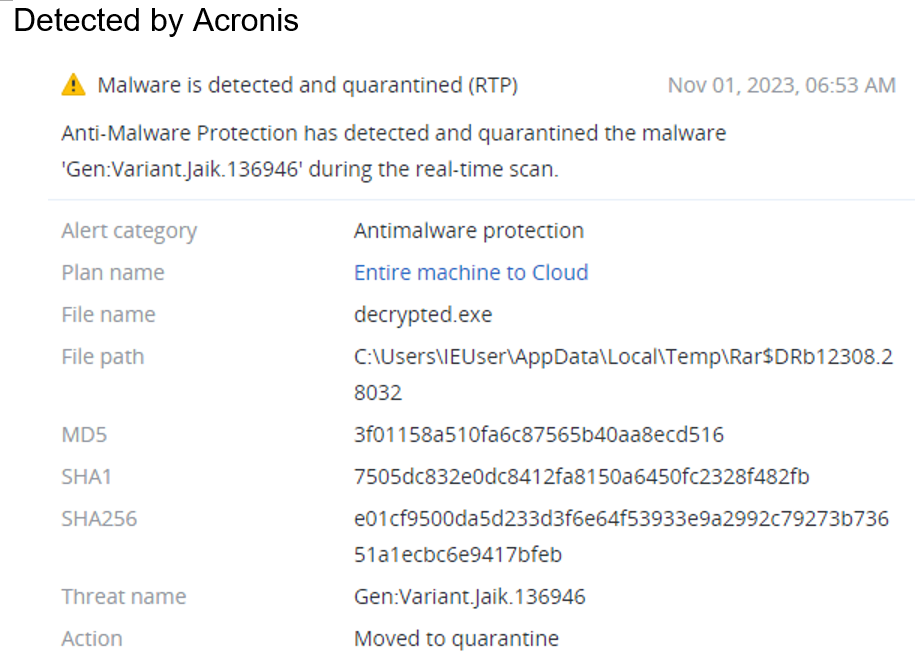
Task: Click the Threat name label
Action: [124, 597]
